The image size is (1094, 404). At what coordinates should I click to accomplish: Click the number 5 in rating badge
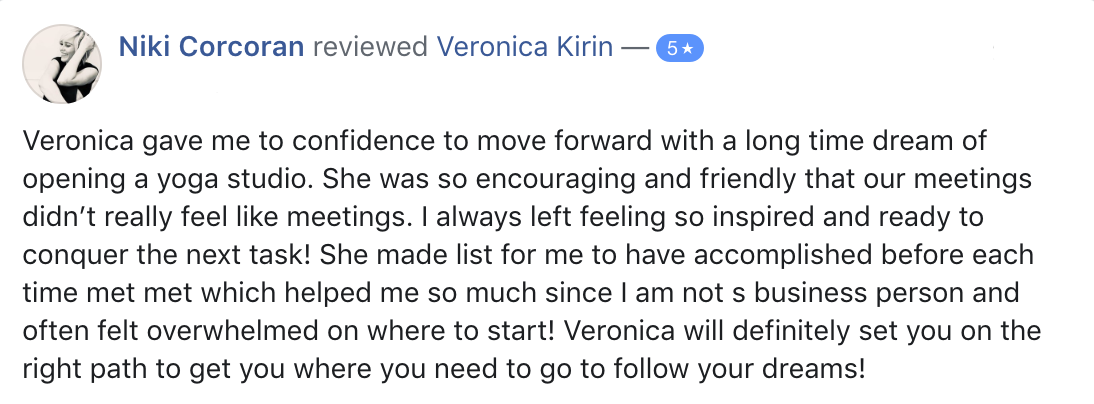672,48
